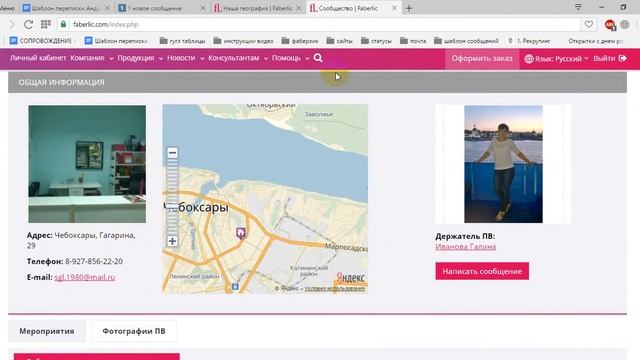
Task: Zoom in the map with plus button
Action: [x=172, y=241]
